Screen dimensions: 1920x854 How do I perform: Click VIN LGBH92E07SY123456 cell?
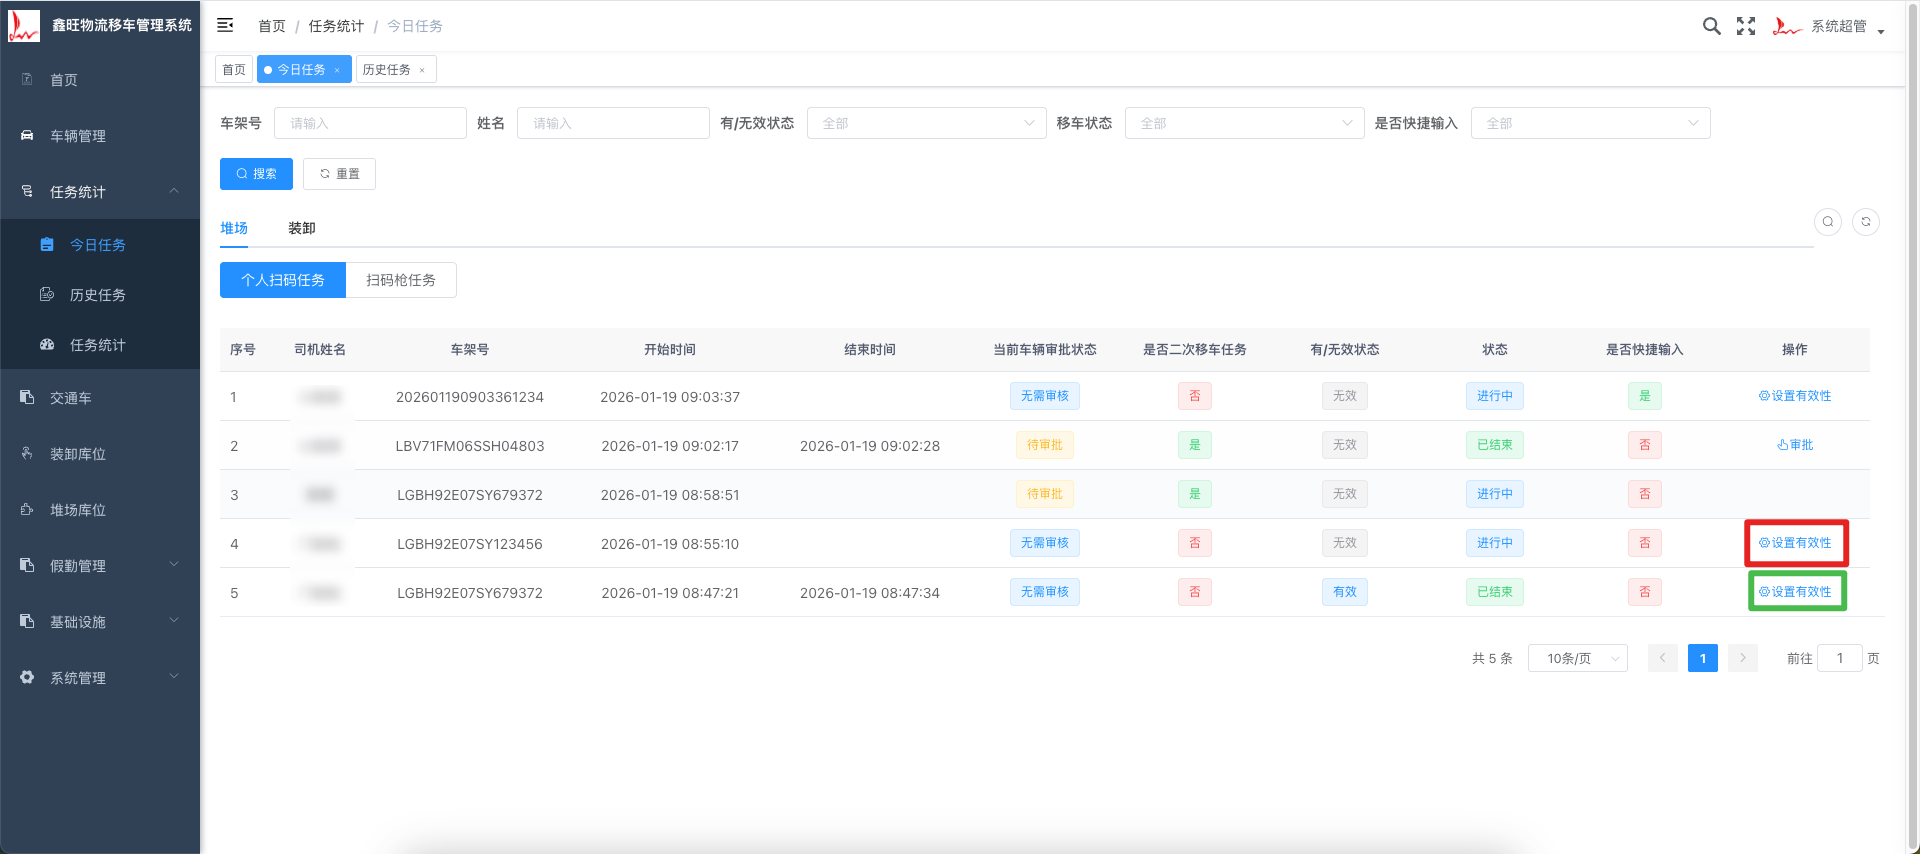[x=470, y=544]
